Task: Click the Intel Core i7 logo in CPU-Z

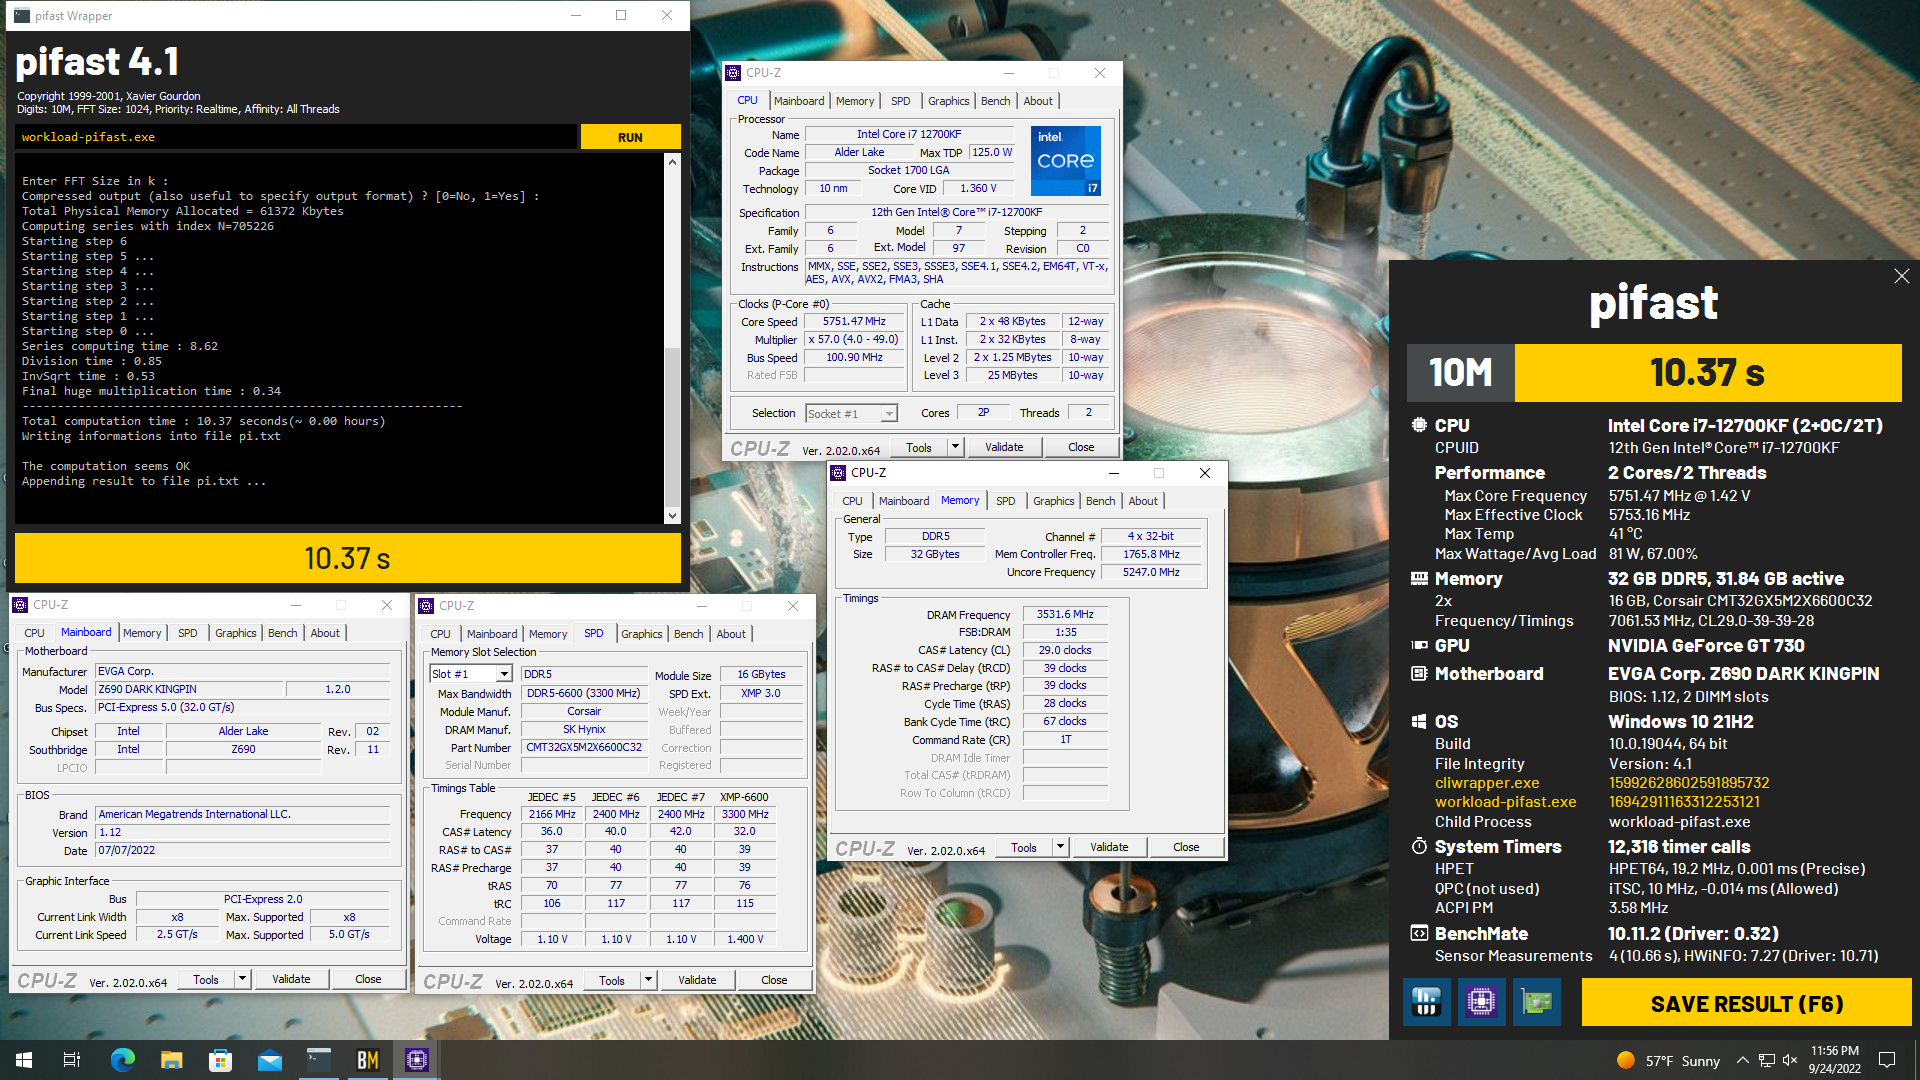Action: tap(1066, 160)
